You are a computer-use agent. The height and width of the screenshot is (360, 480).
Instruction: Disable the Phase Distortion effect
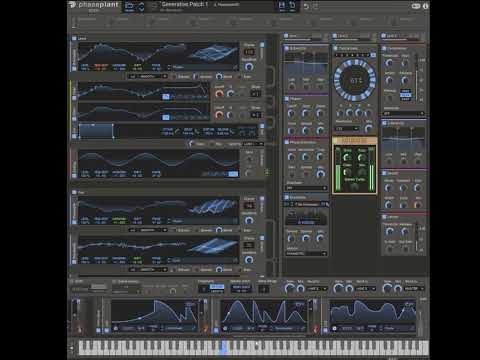(x=287, y=142)
